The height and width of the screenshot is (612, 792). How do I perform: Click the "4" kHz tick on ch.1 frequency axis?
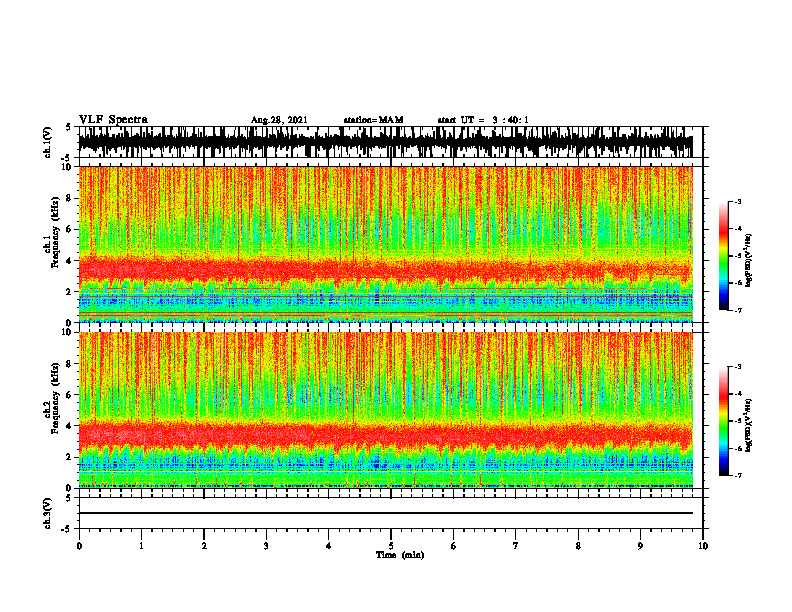pos(70,261)
